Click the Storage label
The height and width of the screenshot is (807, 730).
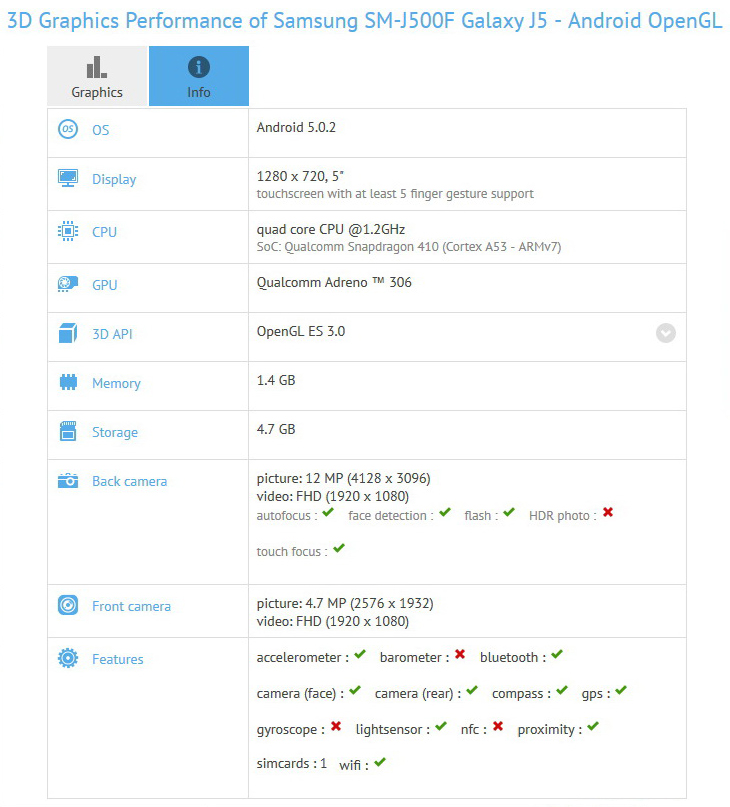click(x=115, y=432)
